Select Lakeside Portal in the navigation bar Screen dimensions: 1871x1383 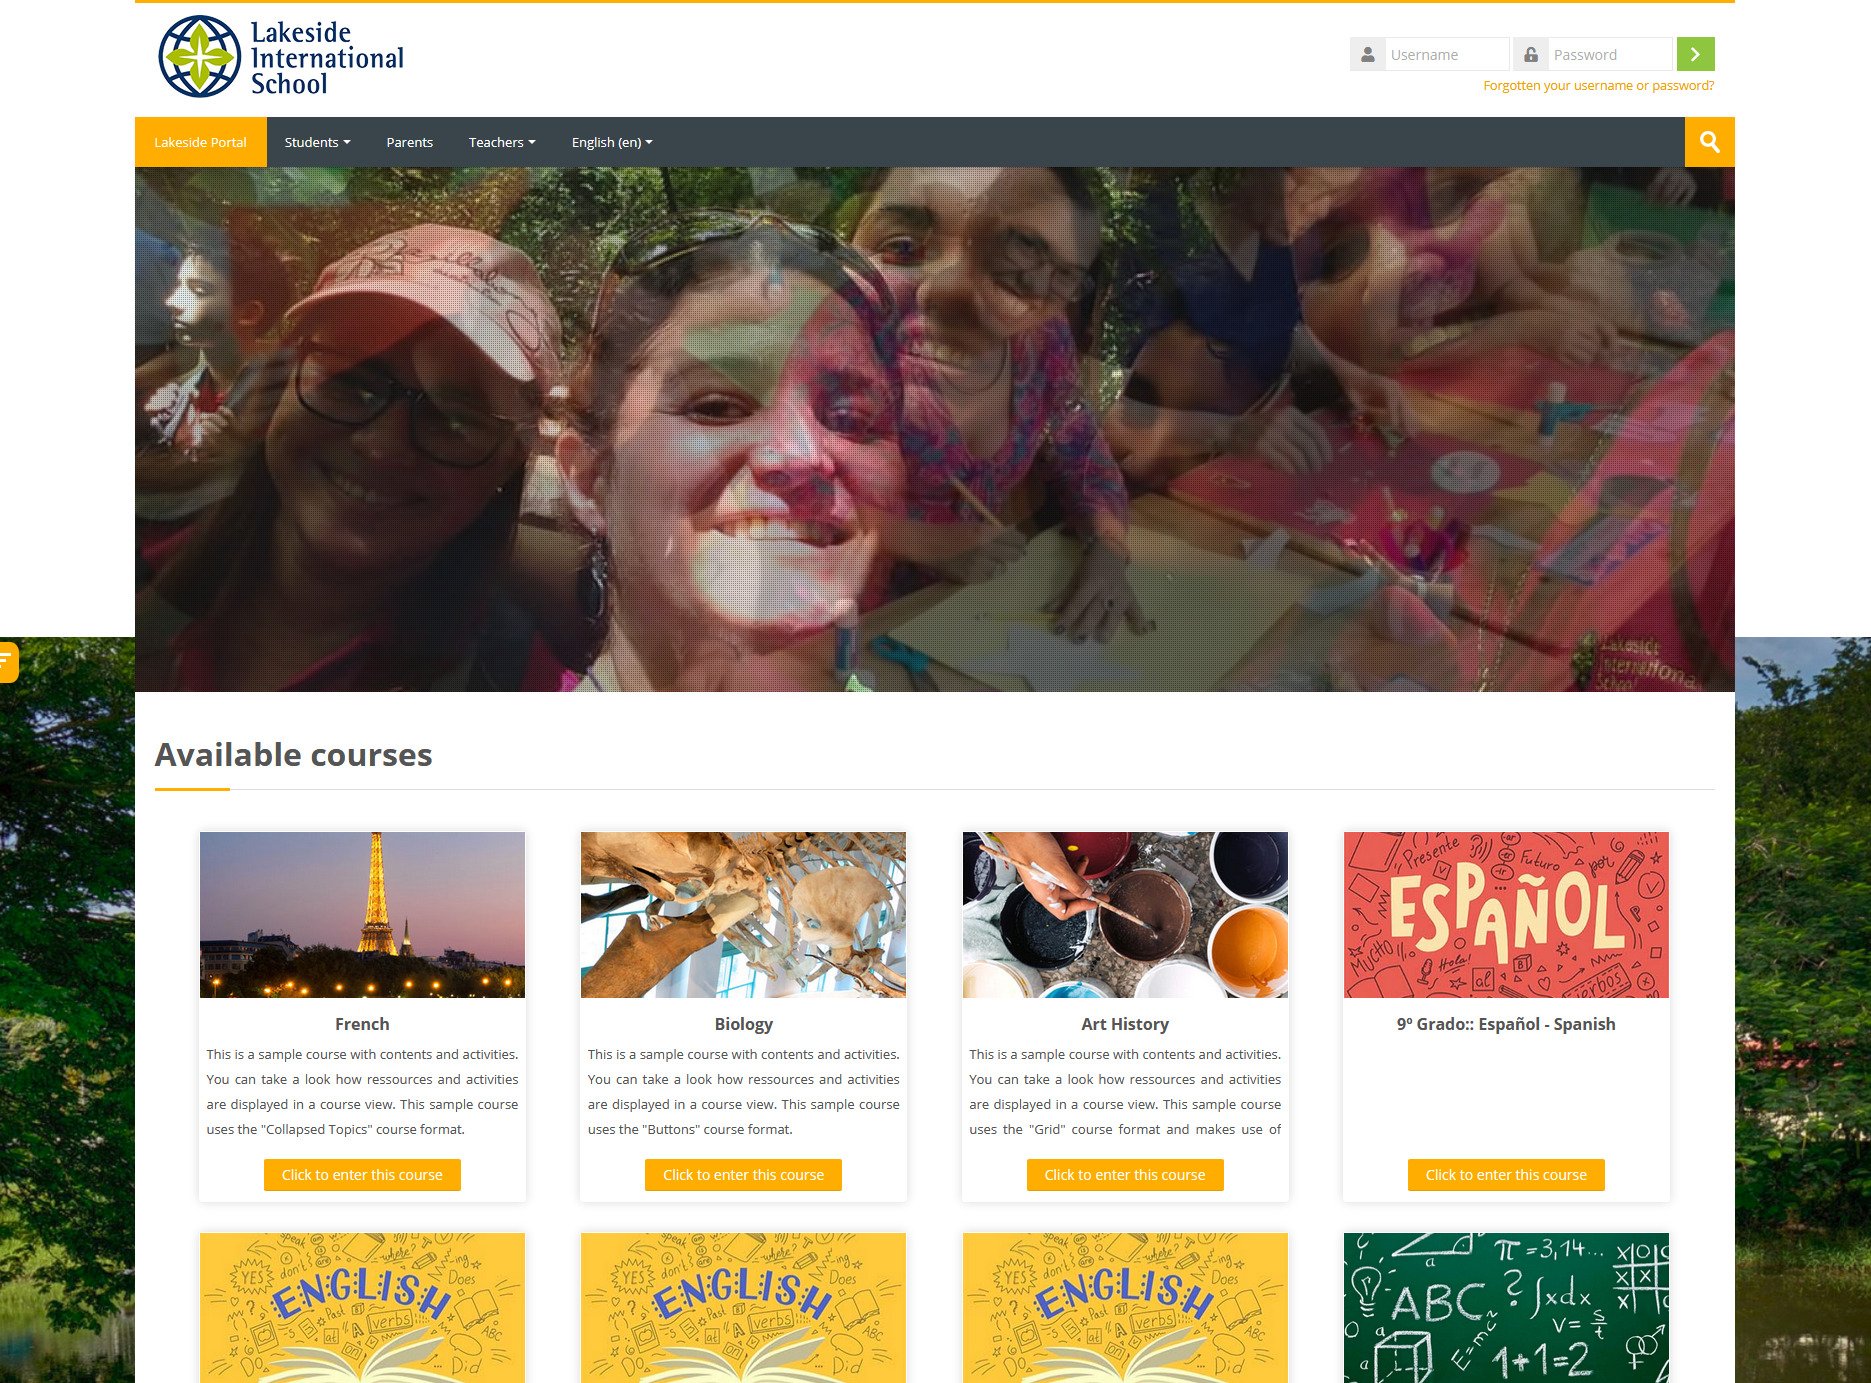coord(200,141)
